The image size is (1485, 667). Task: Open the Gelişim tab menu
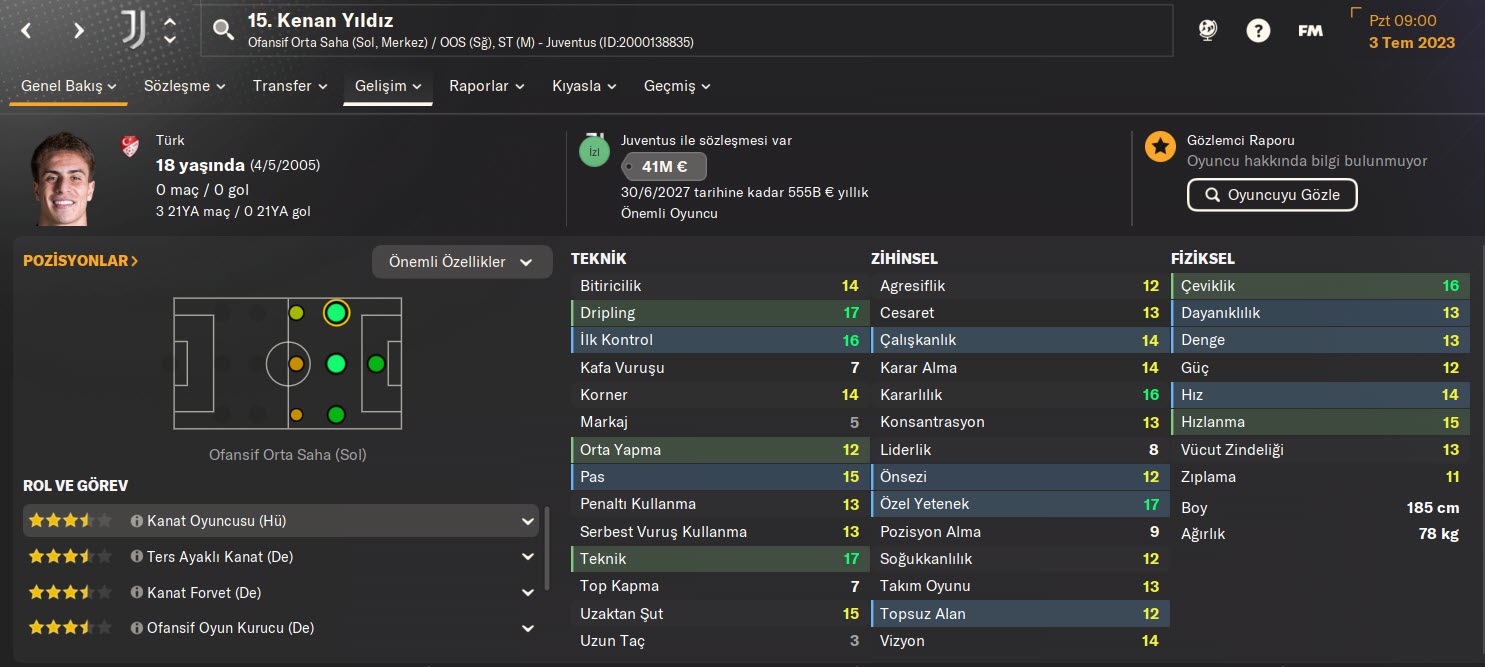pos(388,86)
